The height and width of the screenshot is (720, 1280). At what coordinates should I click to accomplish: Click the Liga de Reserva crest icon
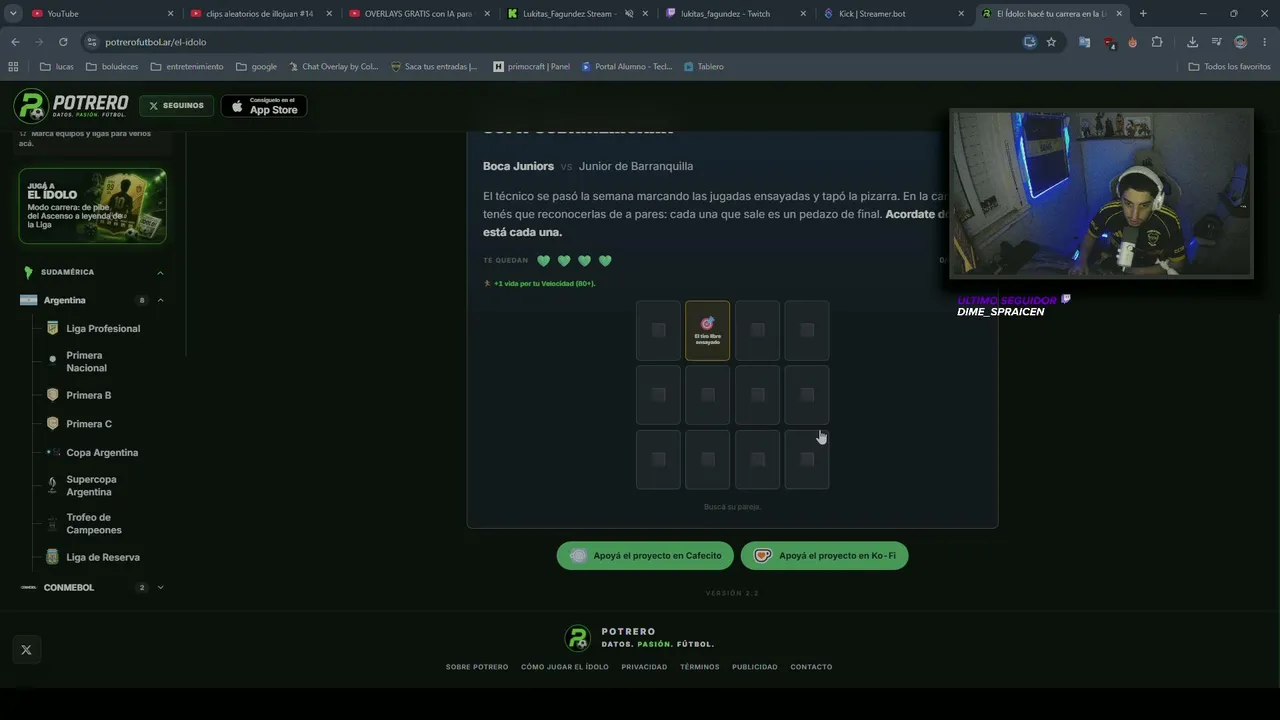click(53, 557)
